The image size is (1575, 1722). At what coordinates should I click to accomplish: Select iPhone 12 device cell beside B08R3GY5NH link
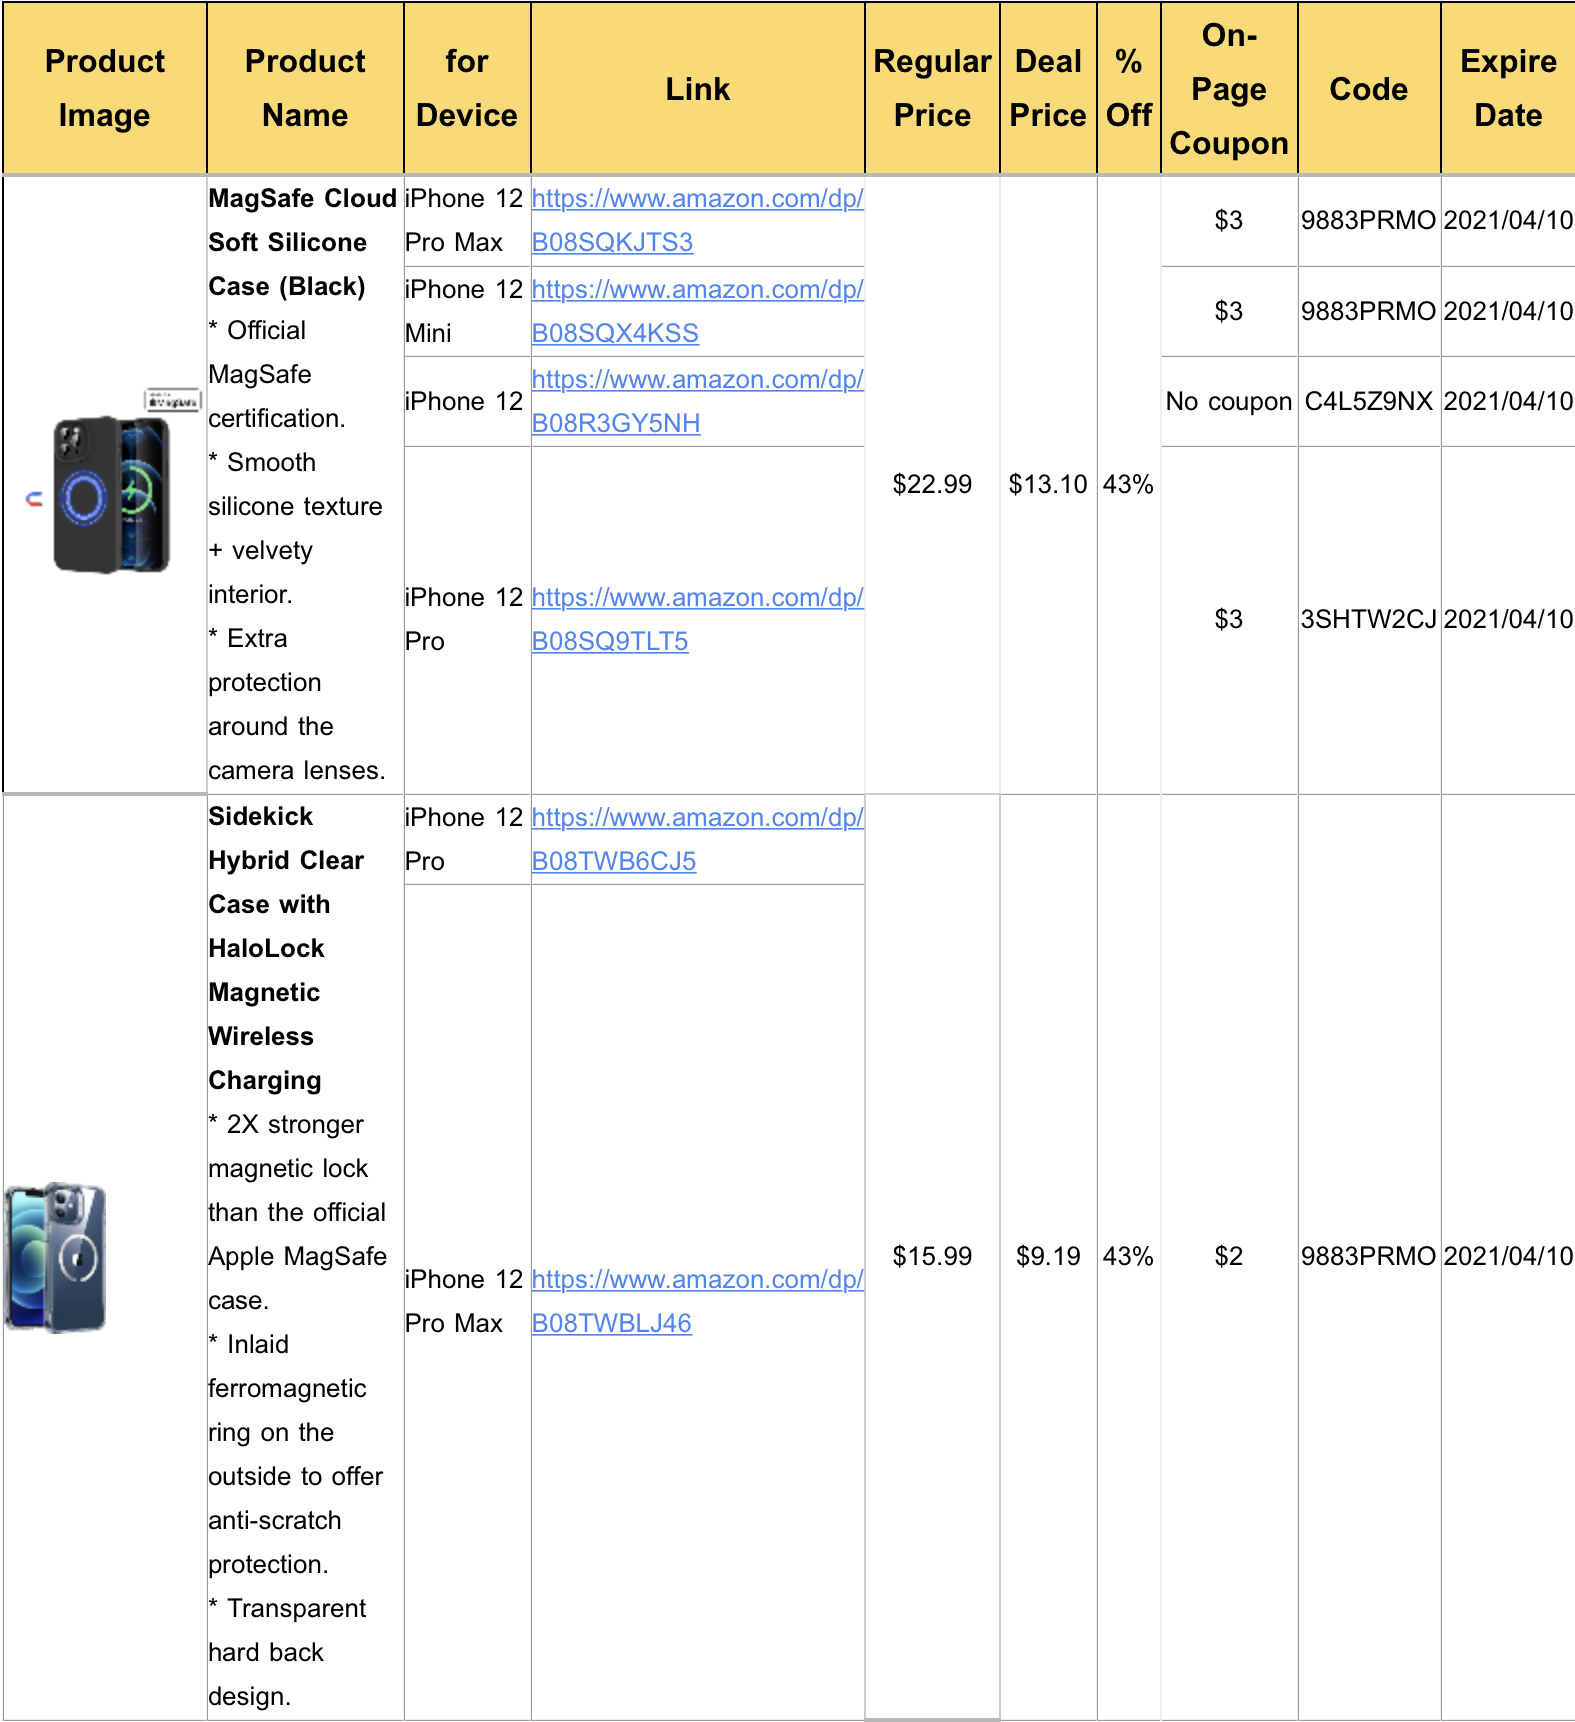[467, 401]
